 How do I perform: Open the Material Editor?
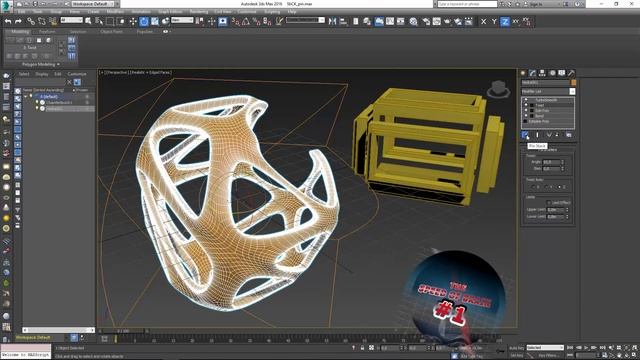tap(413, 21)
